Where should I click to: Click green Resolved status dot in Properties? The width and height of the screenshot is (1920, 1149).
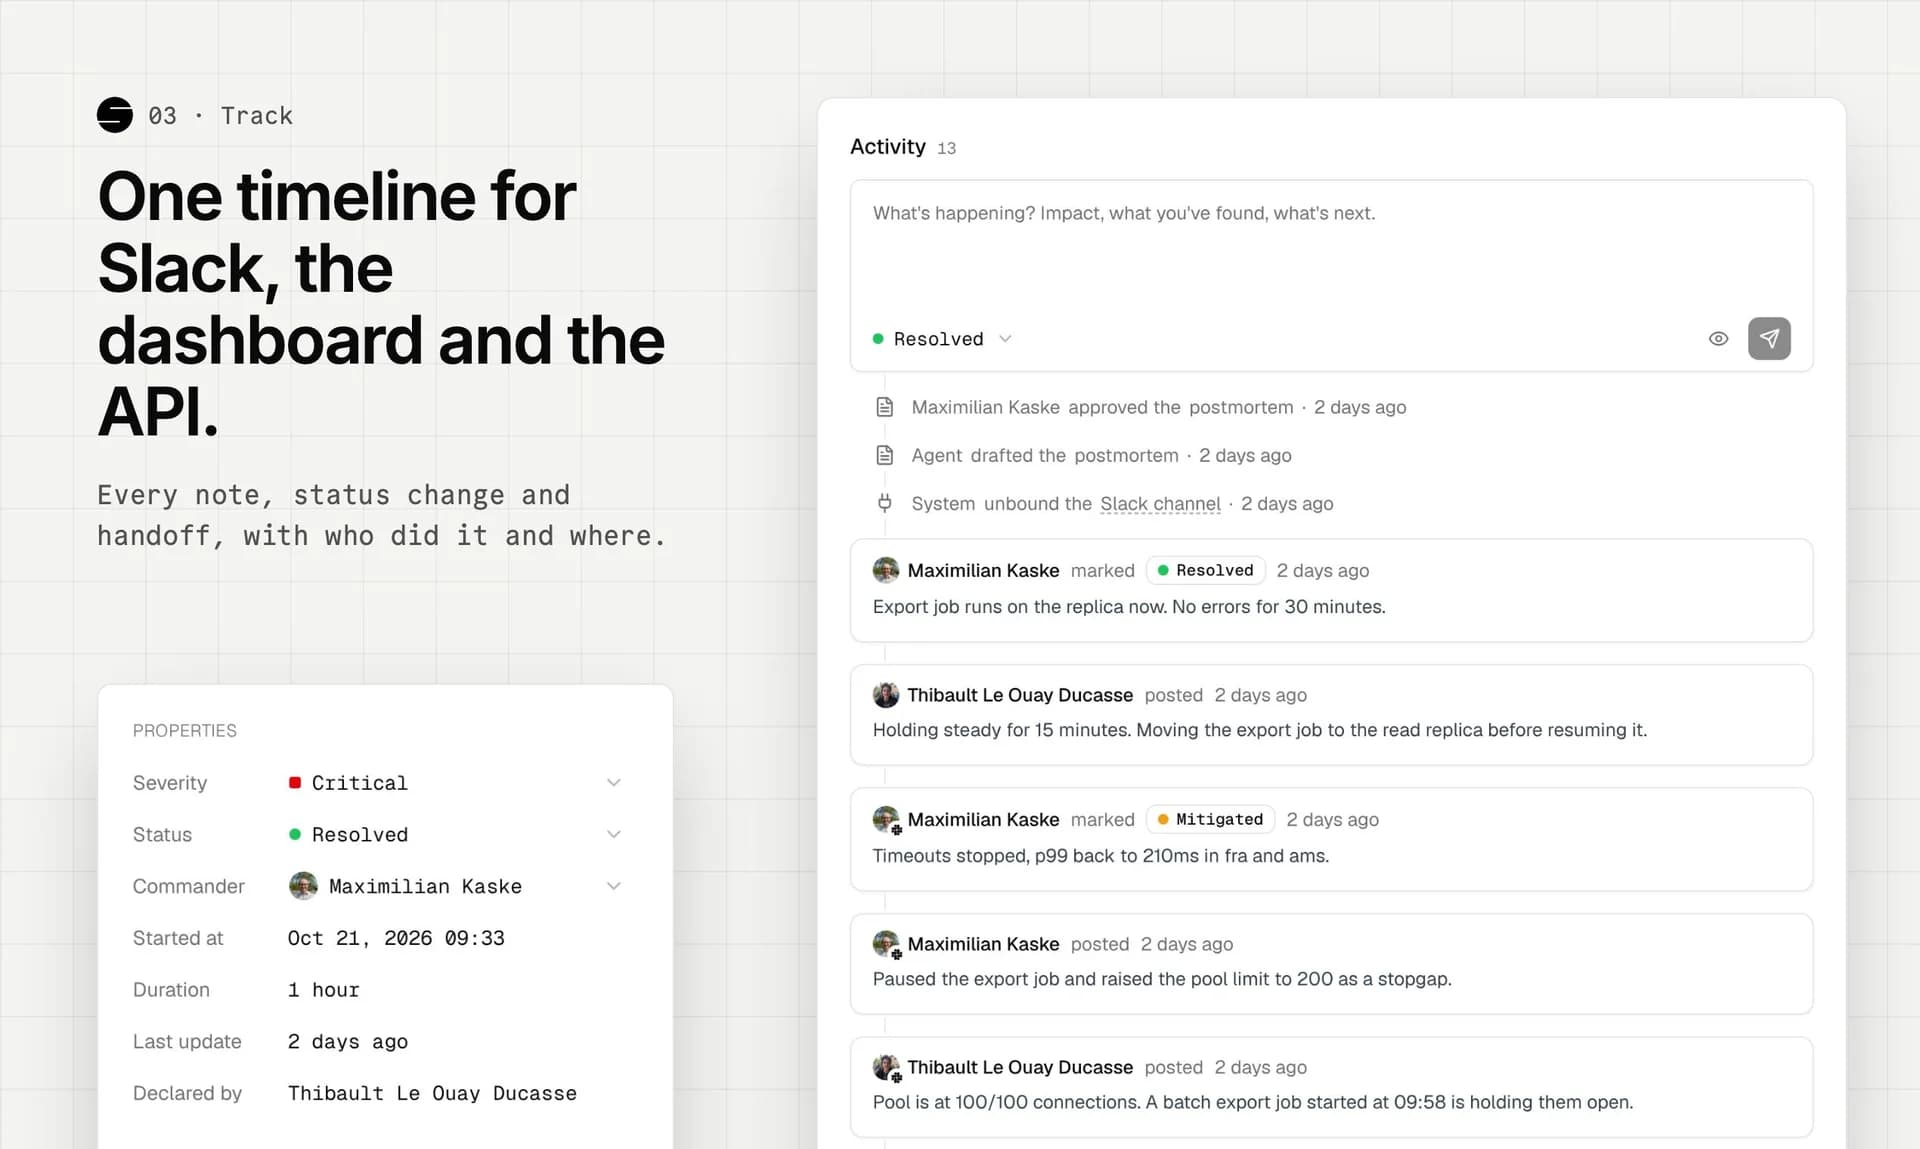pos(295,834)
